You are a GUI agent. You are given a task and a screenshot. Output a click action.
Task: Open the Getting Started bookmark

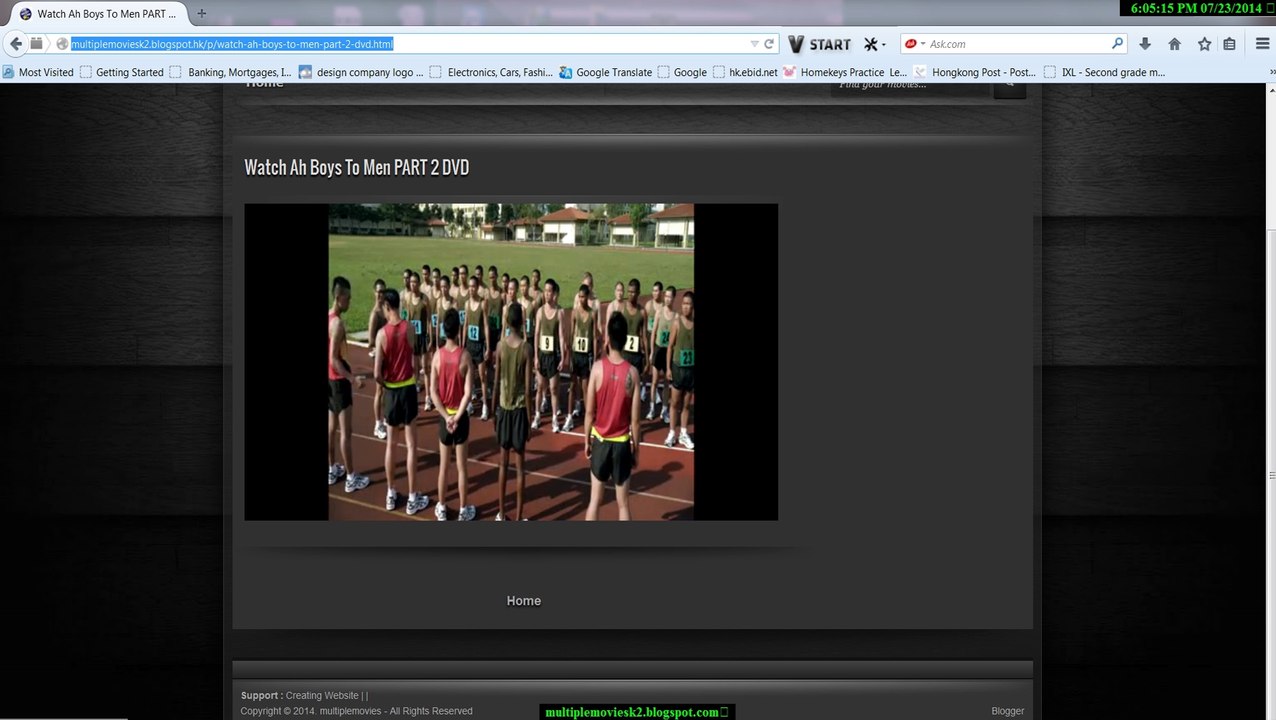121,72
